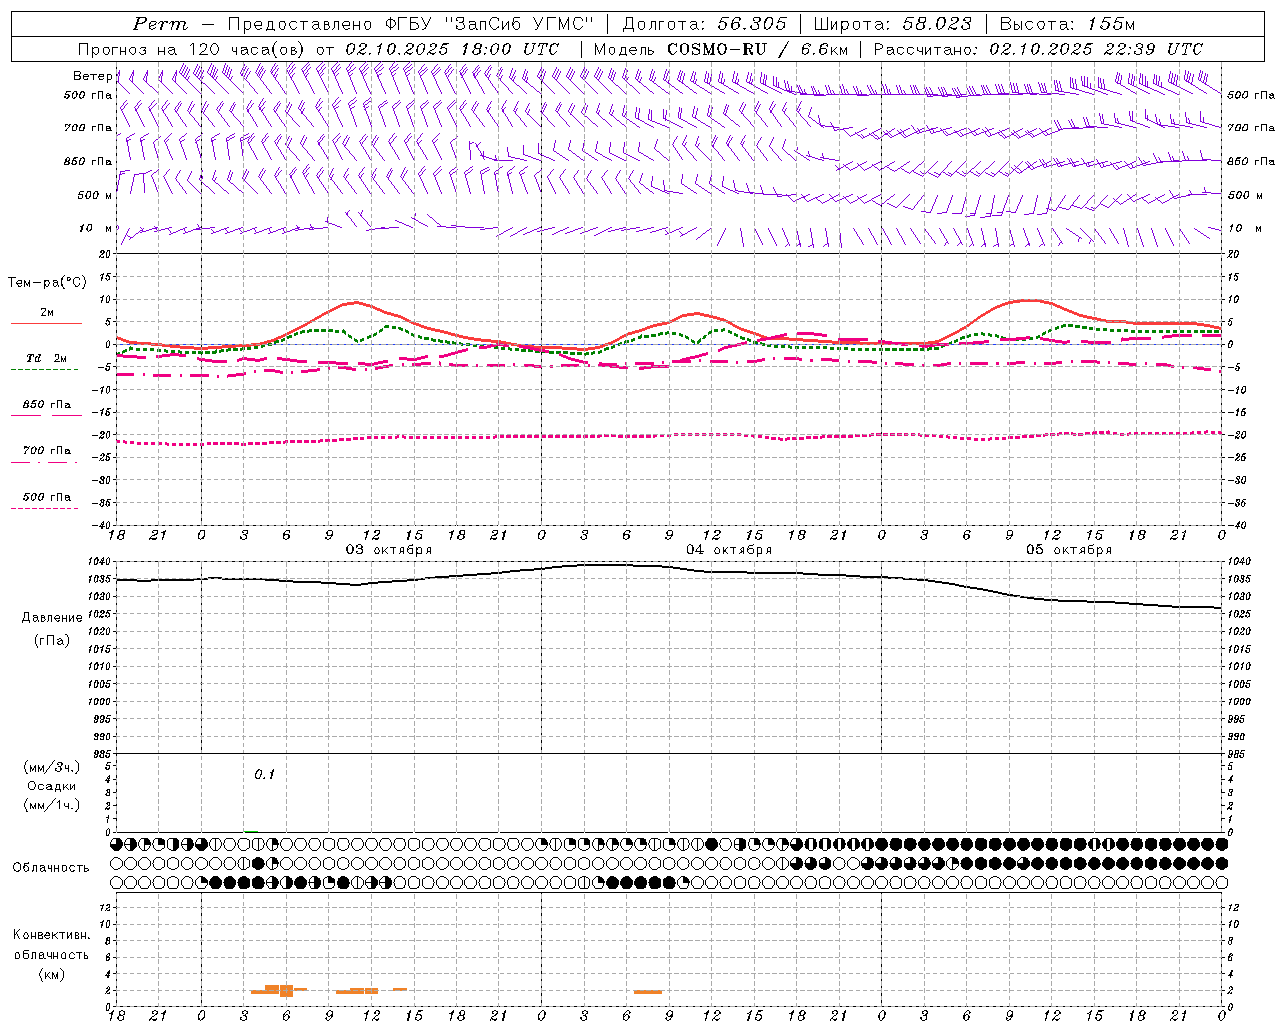The image size is (1280, 1024).
Task: Click the "Конвективн." convective cloud label
Action: coord(51,935)
